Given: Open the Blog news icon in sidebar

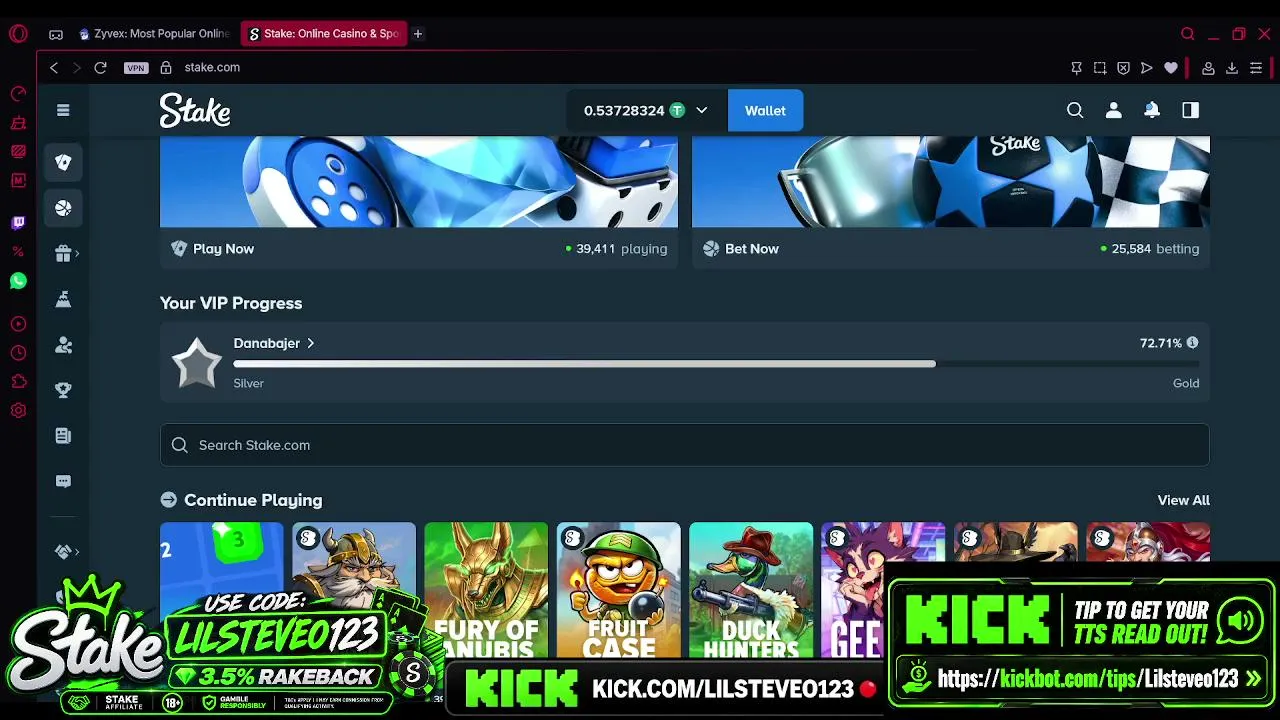Looking at the screenshot, I should (x=63, y=436).
